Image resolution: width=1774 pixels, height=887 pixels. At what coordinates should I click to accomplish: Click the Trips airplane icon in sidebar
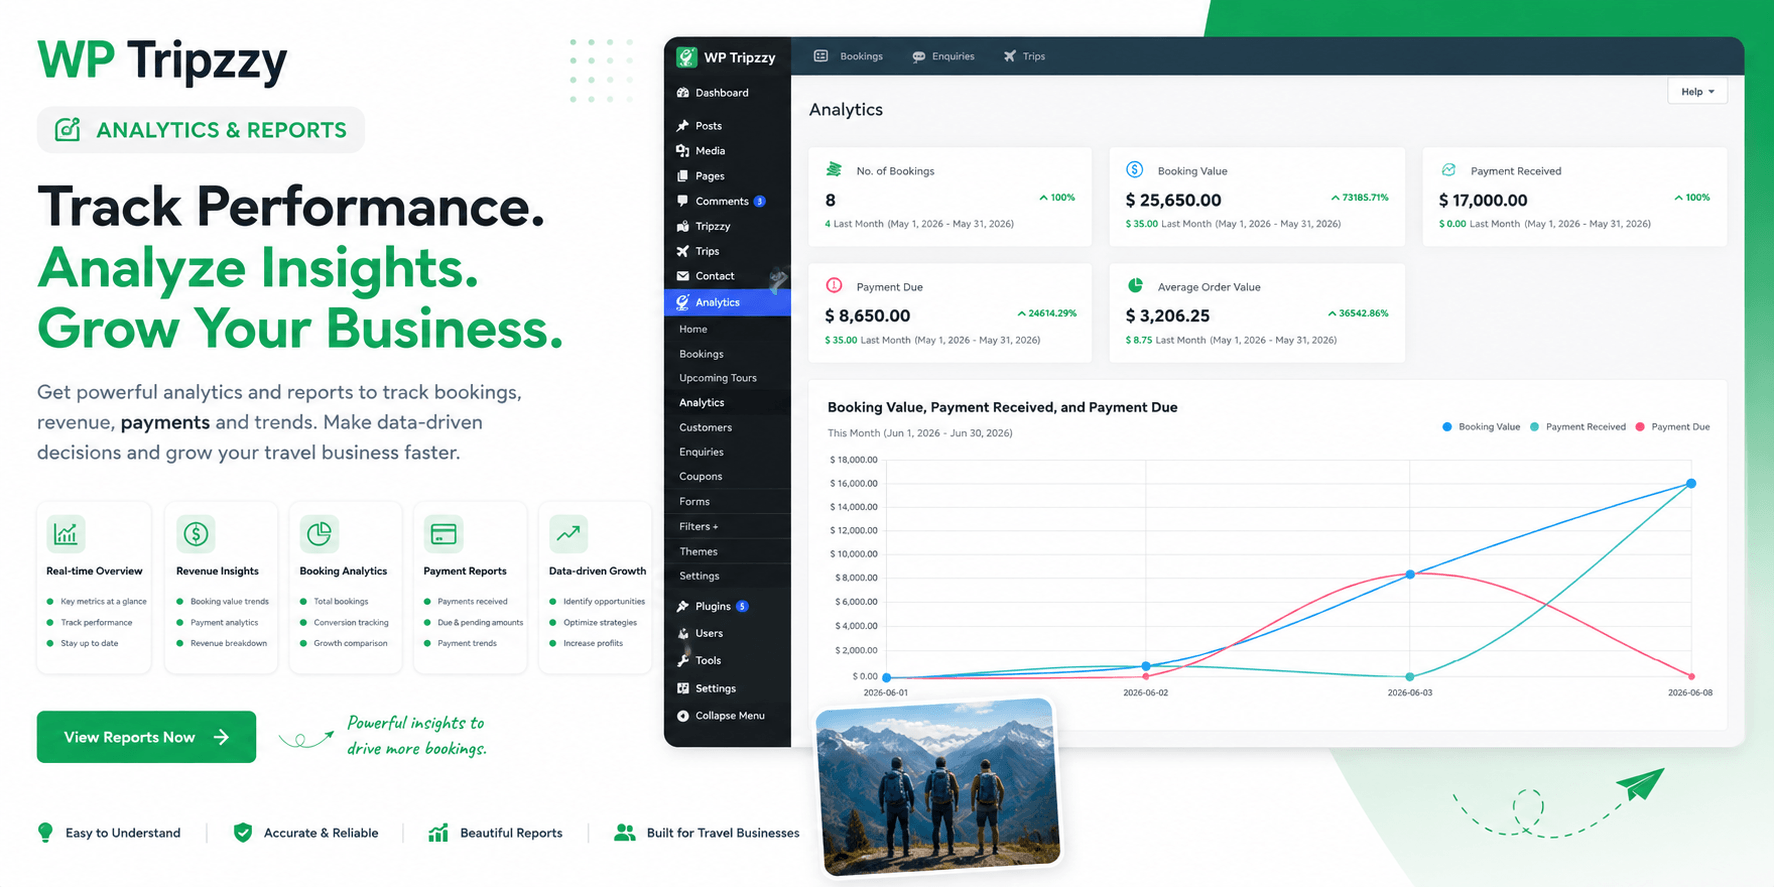683,251
